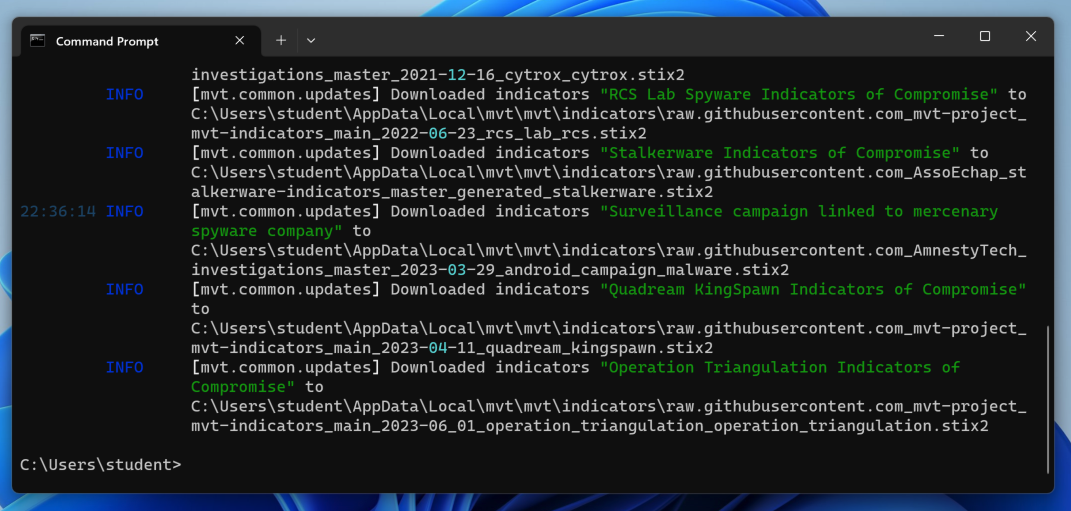Click the alkerware-indicators_master_generated_stalkerware.stix2 filename
The image size is (1071, 511).
click(452, 192)
